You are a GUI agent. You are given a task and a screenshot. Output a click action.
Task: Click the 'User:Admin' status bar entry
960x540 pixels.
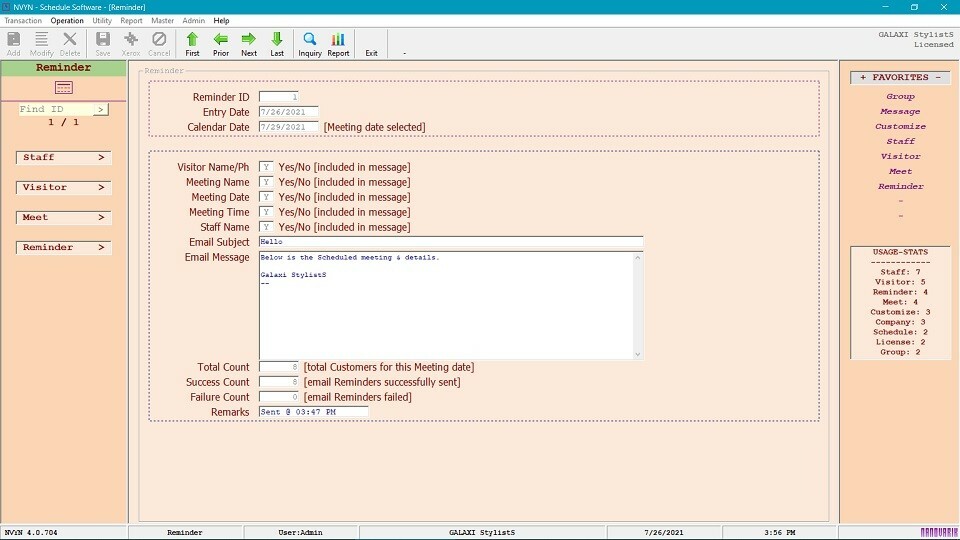(x=300, y=533)
